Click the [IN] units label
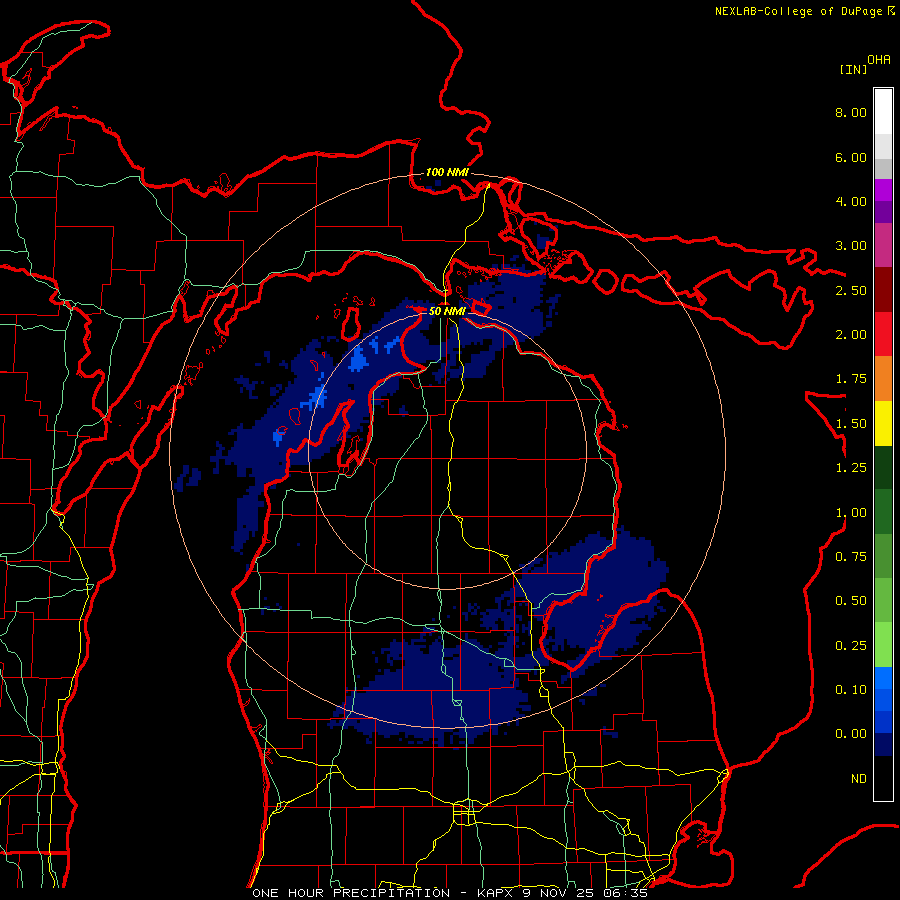 tap(853, 69)
